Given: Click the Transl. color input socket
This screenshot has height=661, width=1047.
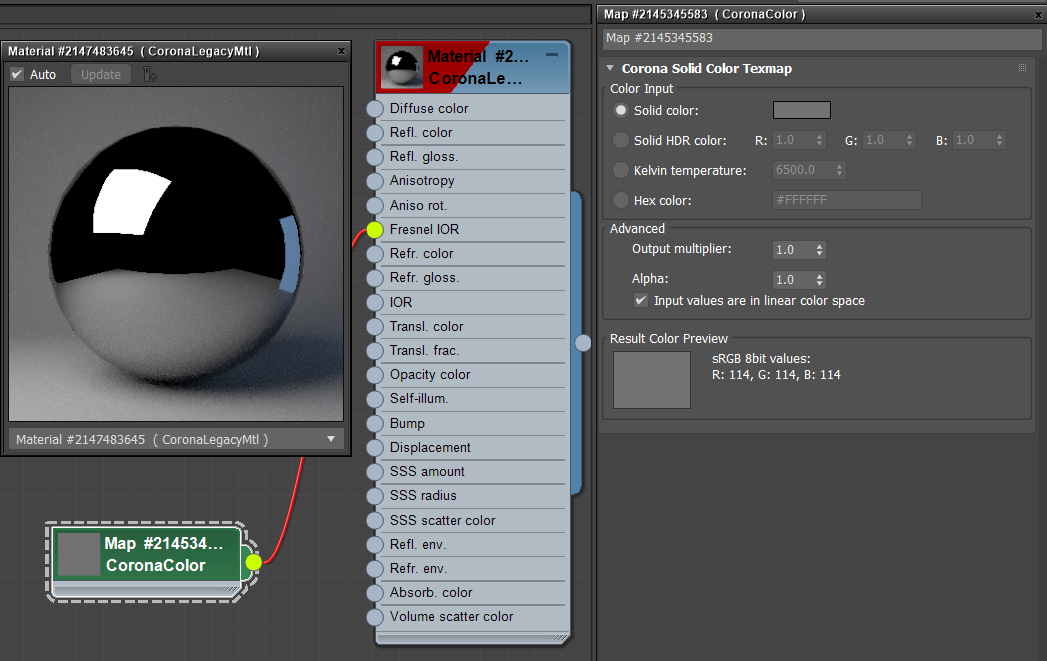Looking at the screenshot, I should pos(375,326).
